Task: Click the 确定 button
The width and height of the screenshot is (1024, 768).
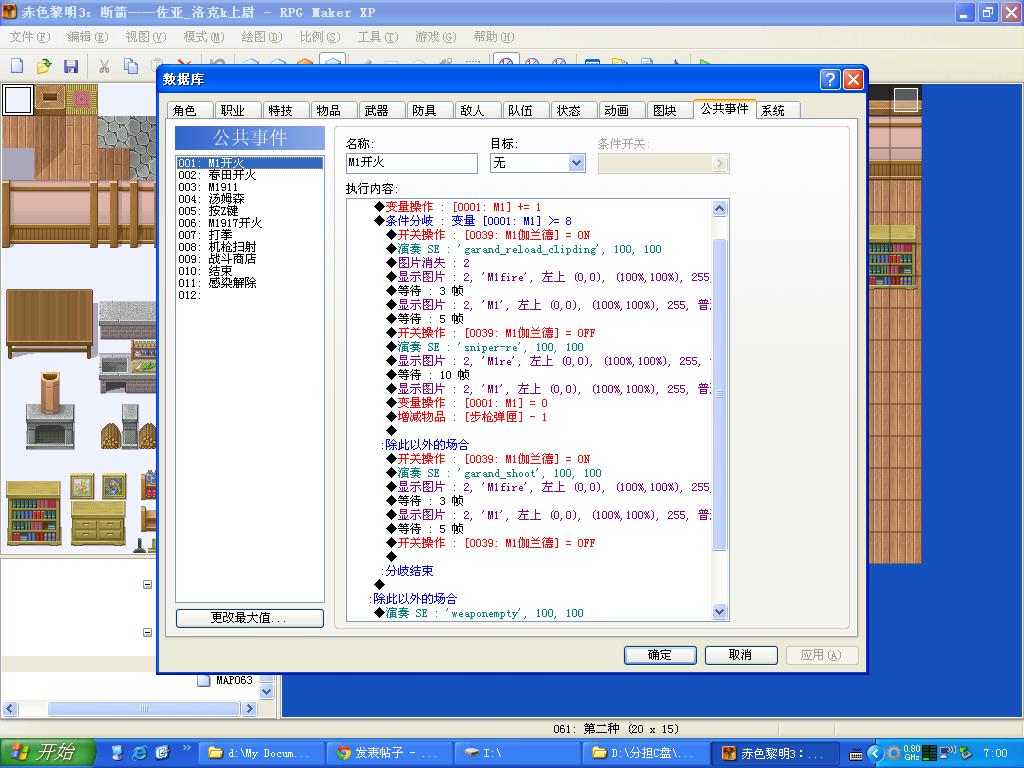Action: click(660, 655)
